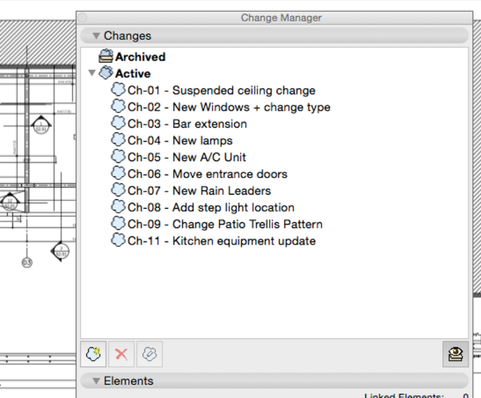
Task: Click the Active cloud folder icon
Action: pyautogui.click(x=106, y=72)
